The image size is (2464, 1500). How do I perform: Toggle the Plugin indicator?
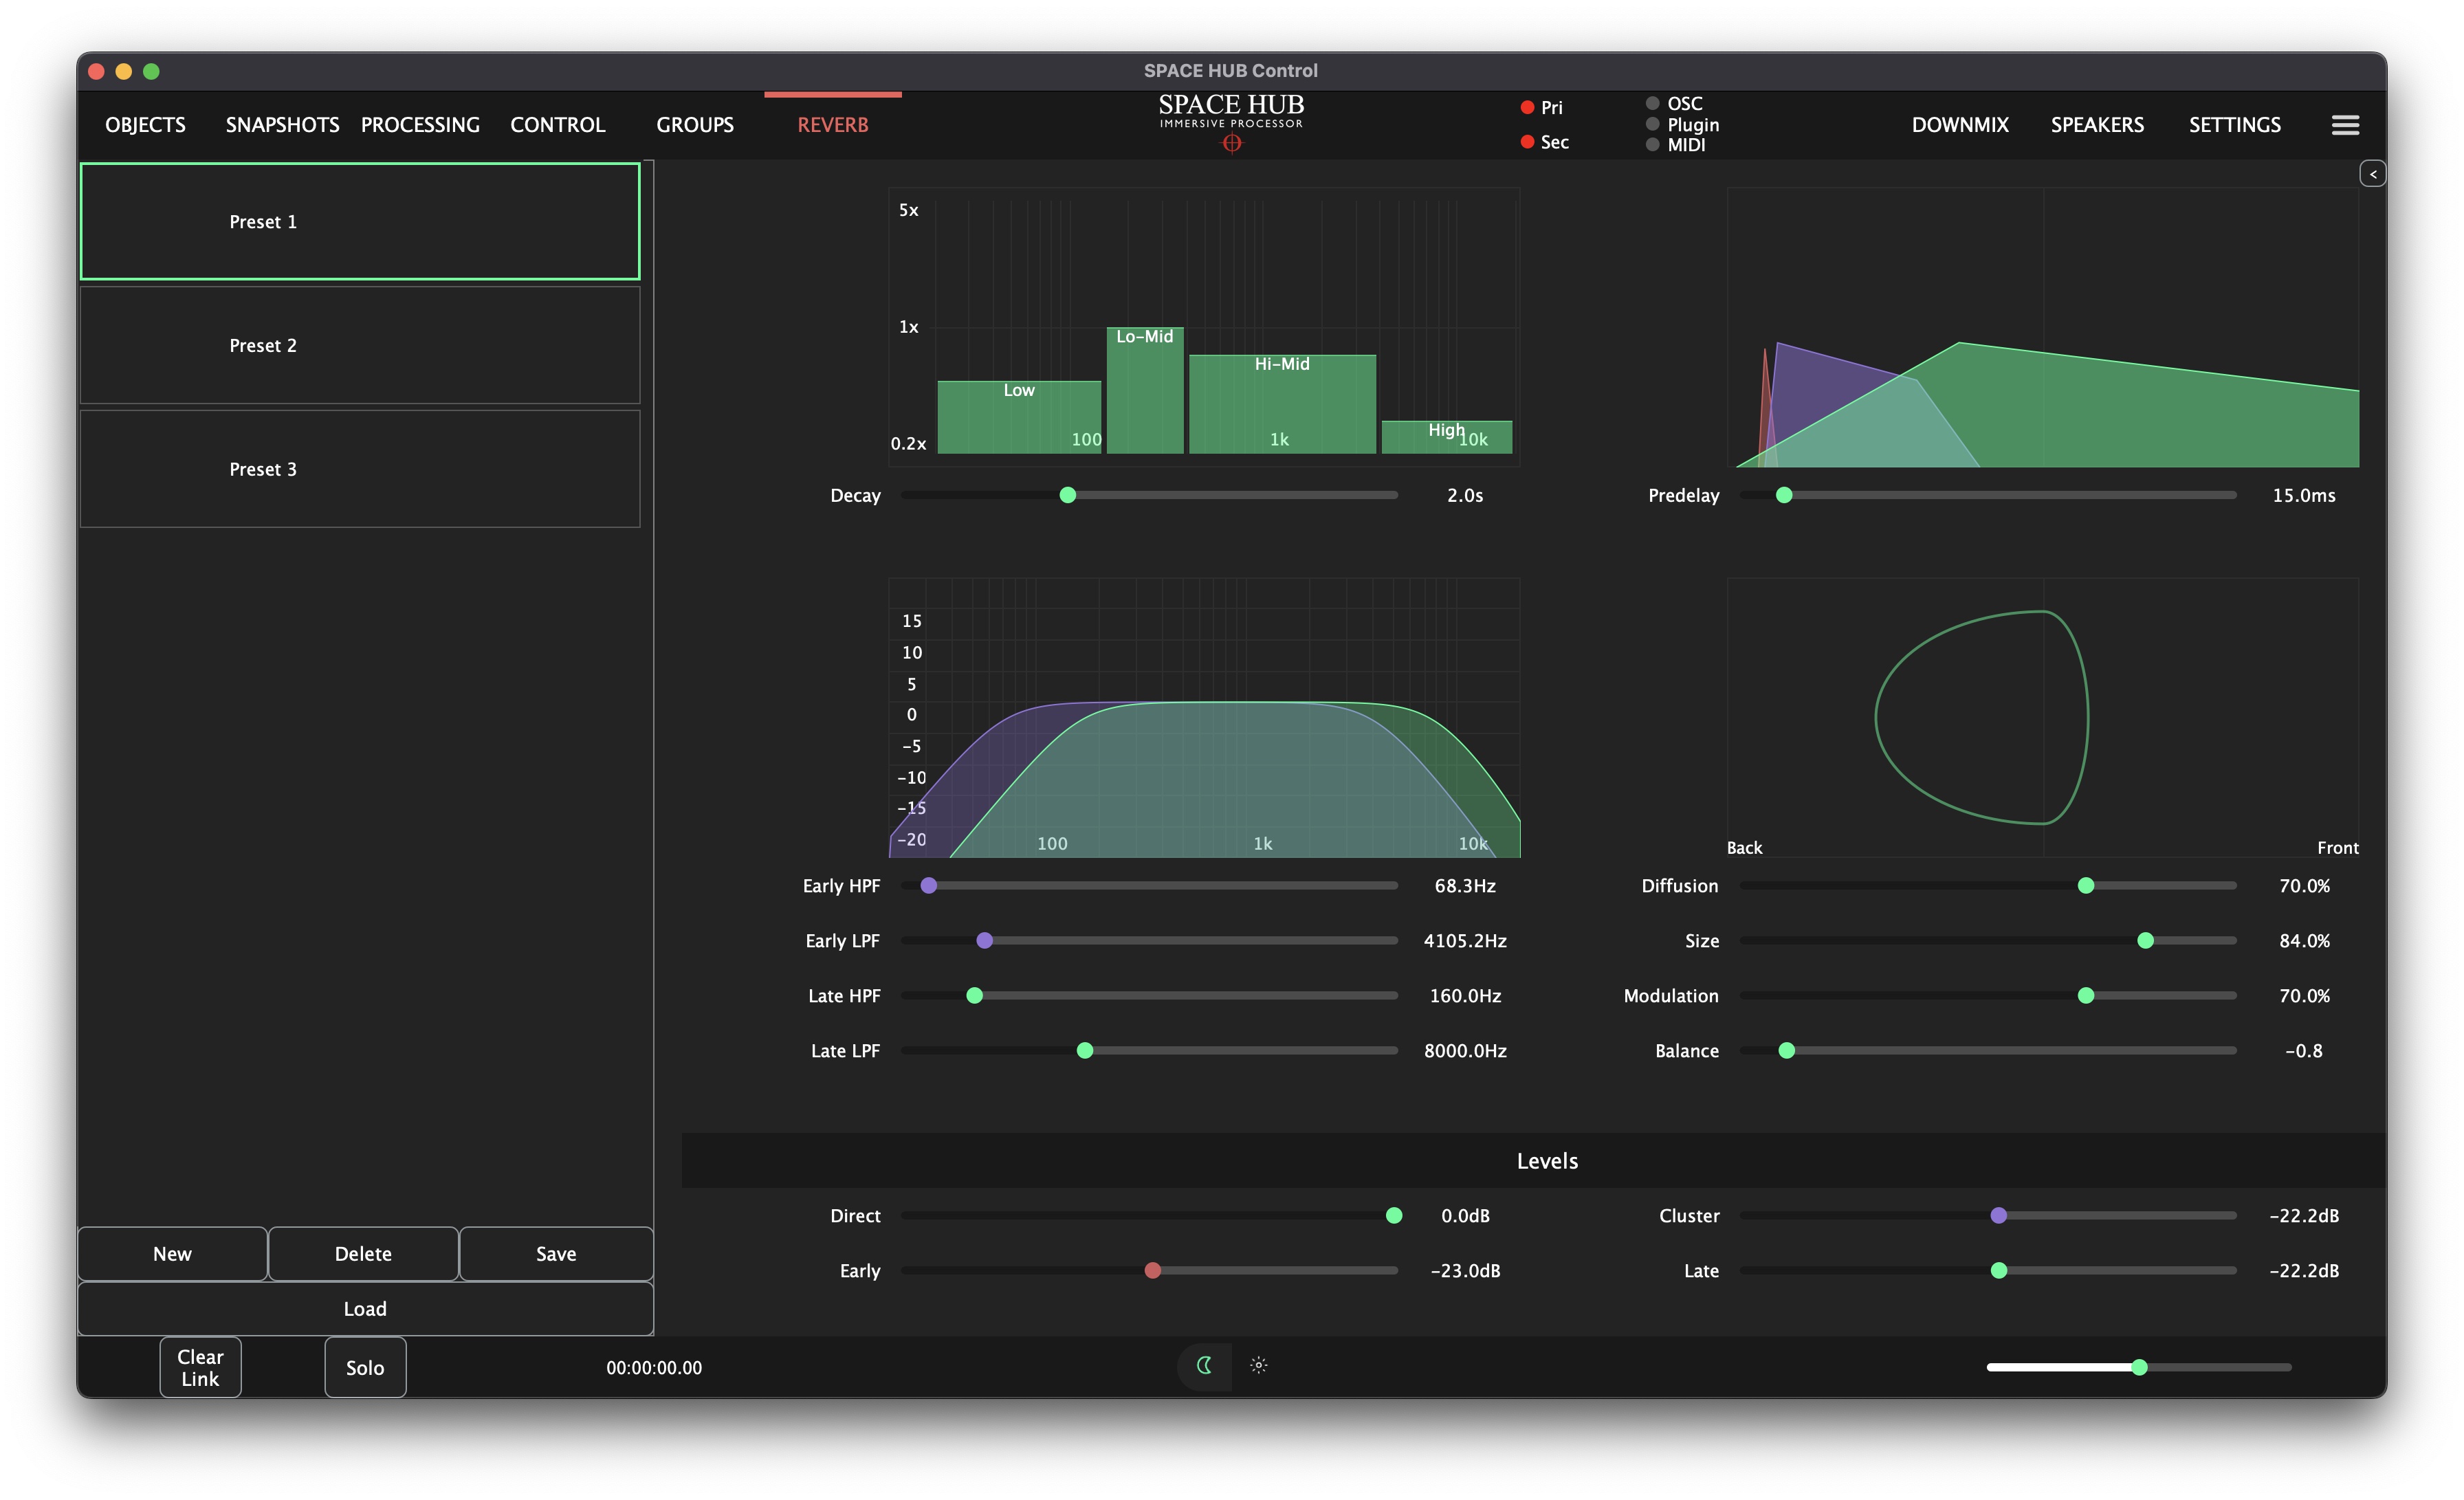(x=1652, y=124)
